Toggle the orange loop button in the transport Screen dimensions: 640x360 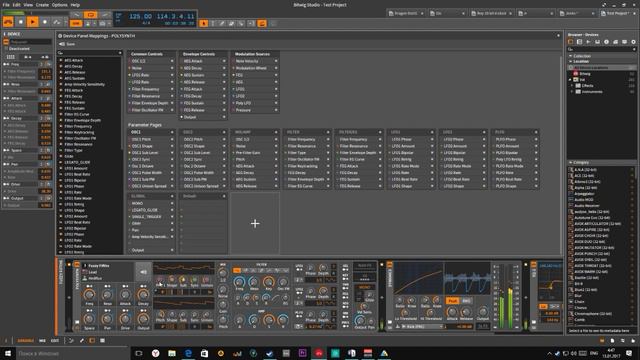(91, 15)
